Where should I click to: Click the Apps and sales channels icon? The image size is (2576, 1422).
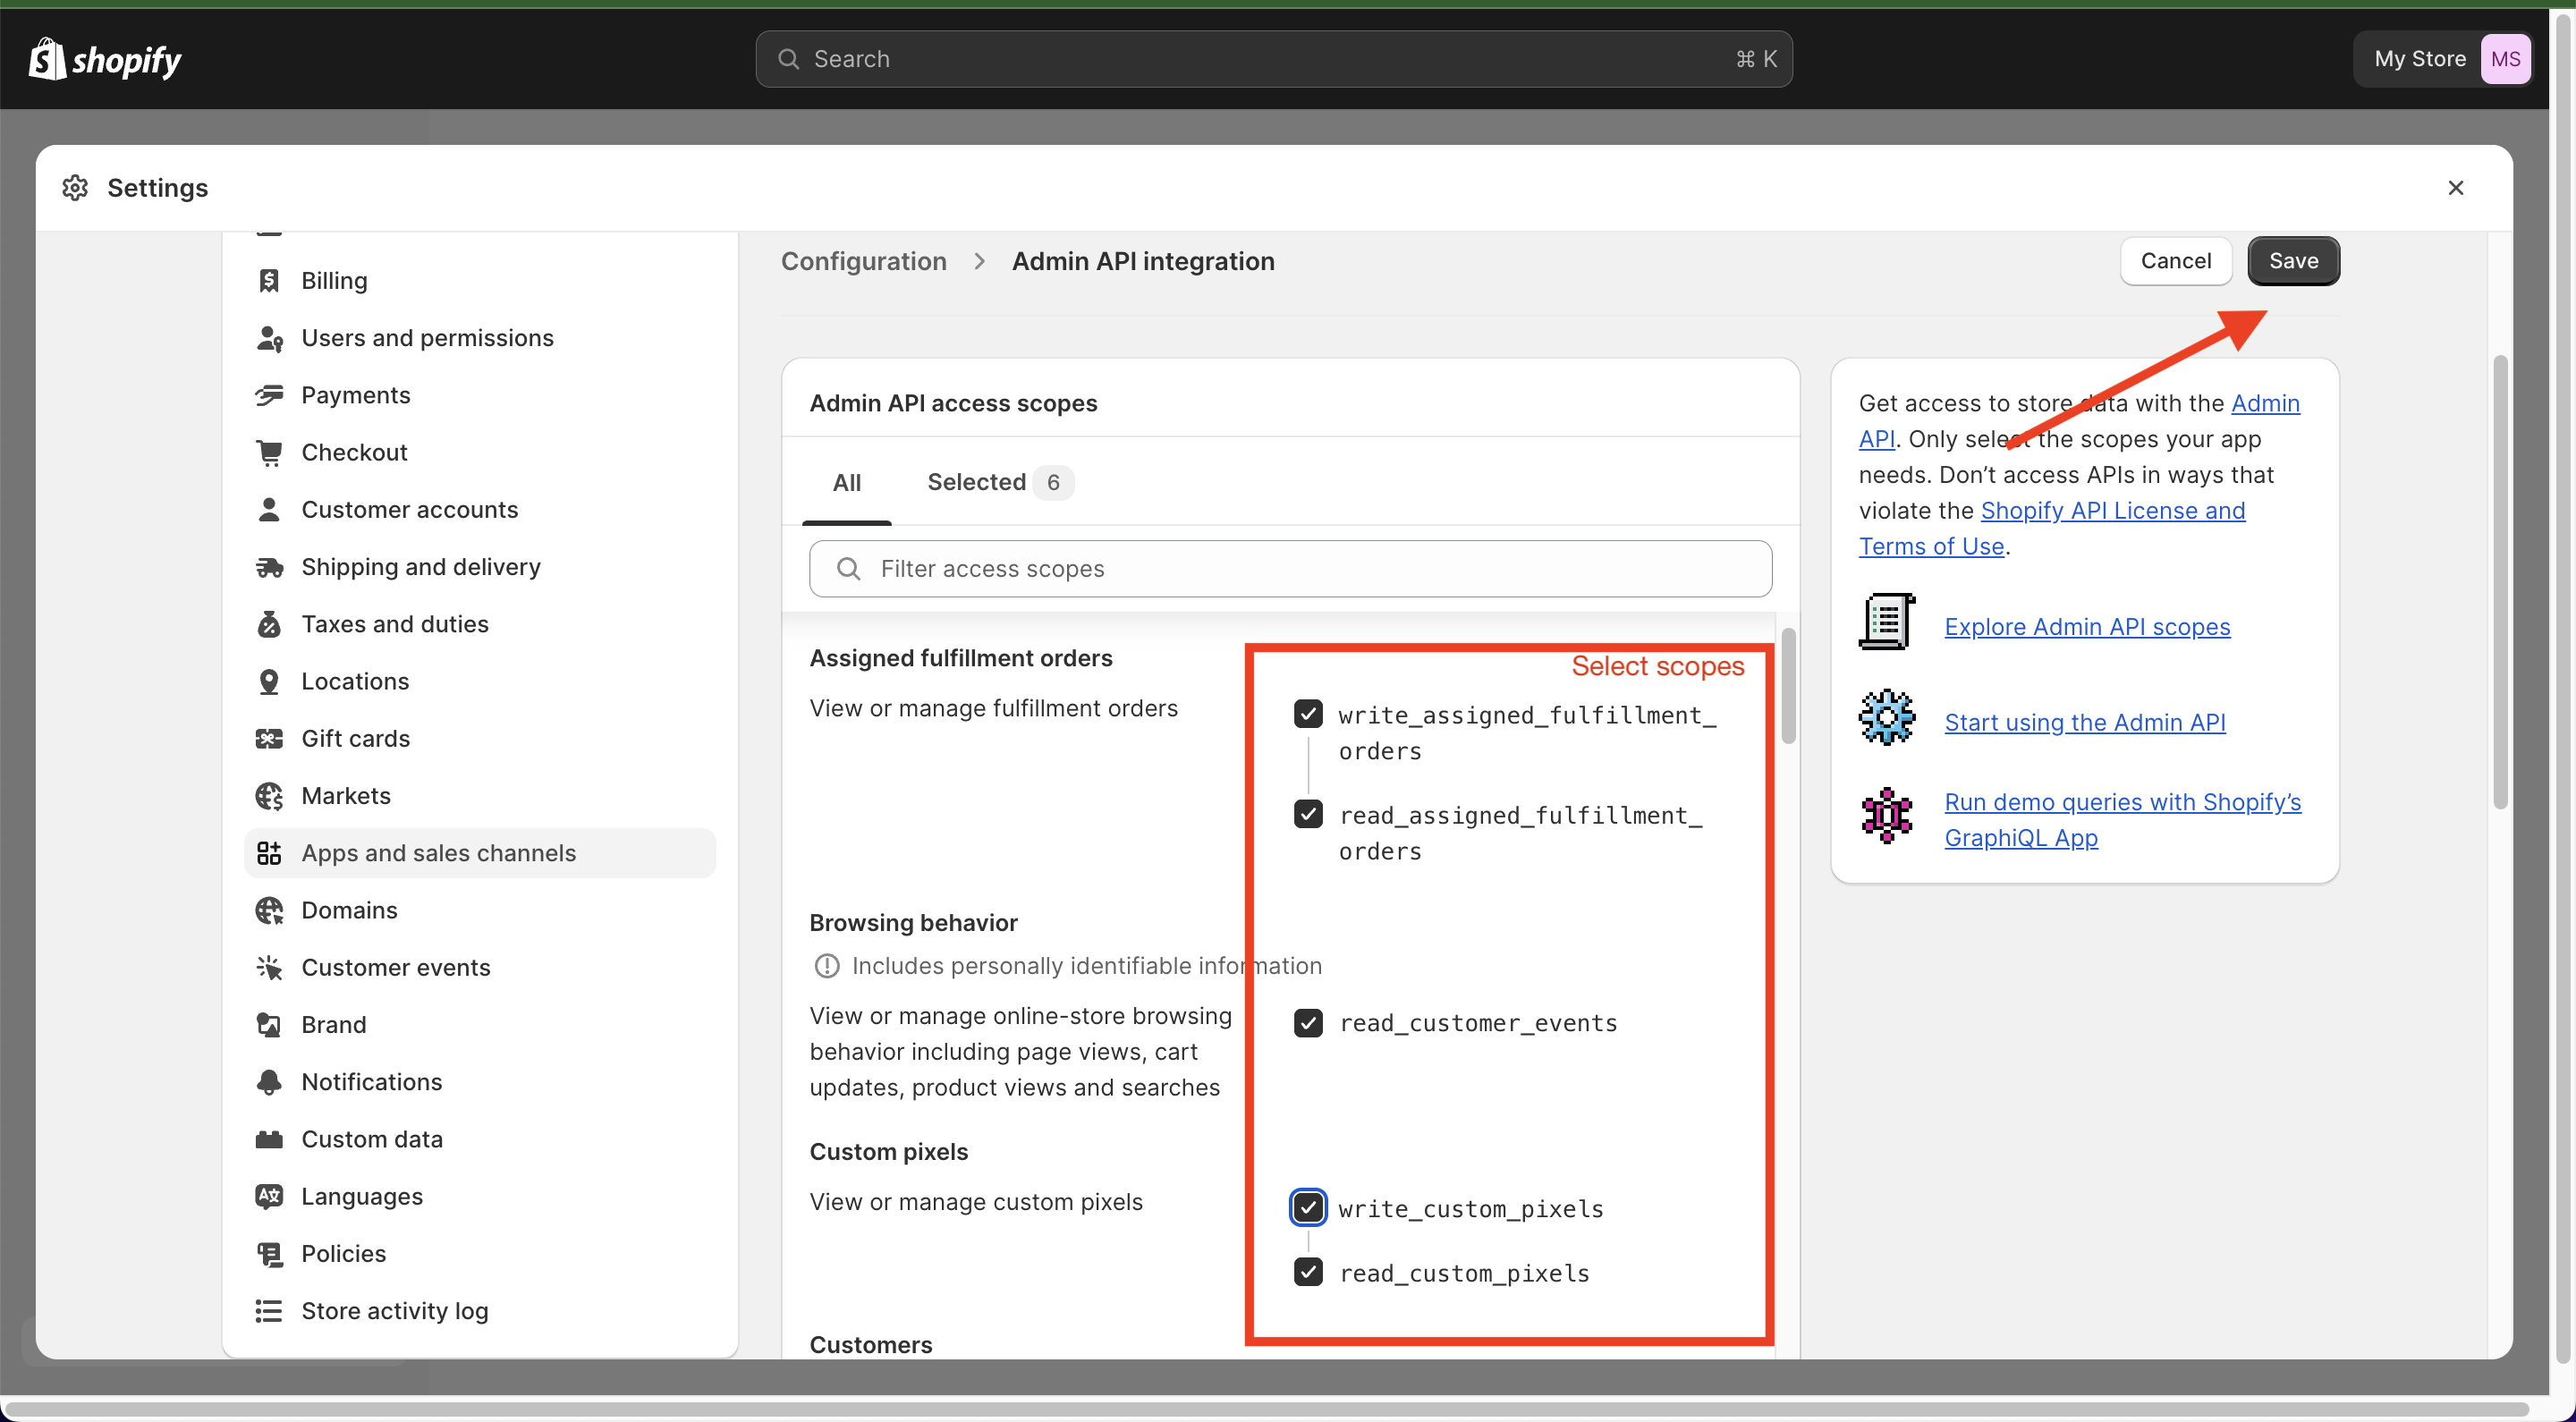coord(269,853)
